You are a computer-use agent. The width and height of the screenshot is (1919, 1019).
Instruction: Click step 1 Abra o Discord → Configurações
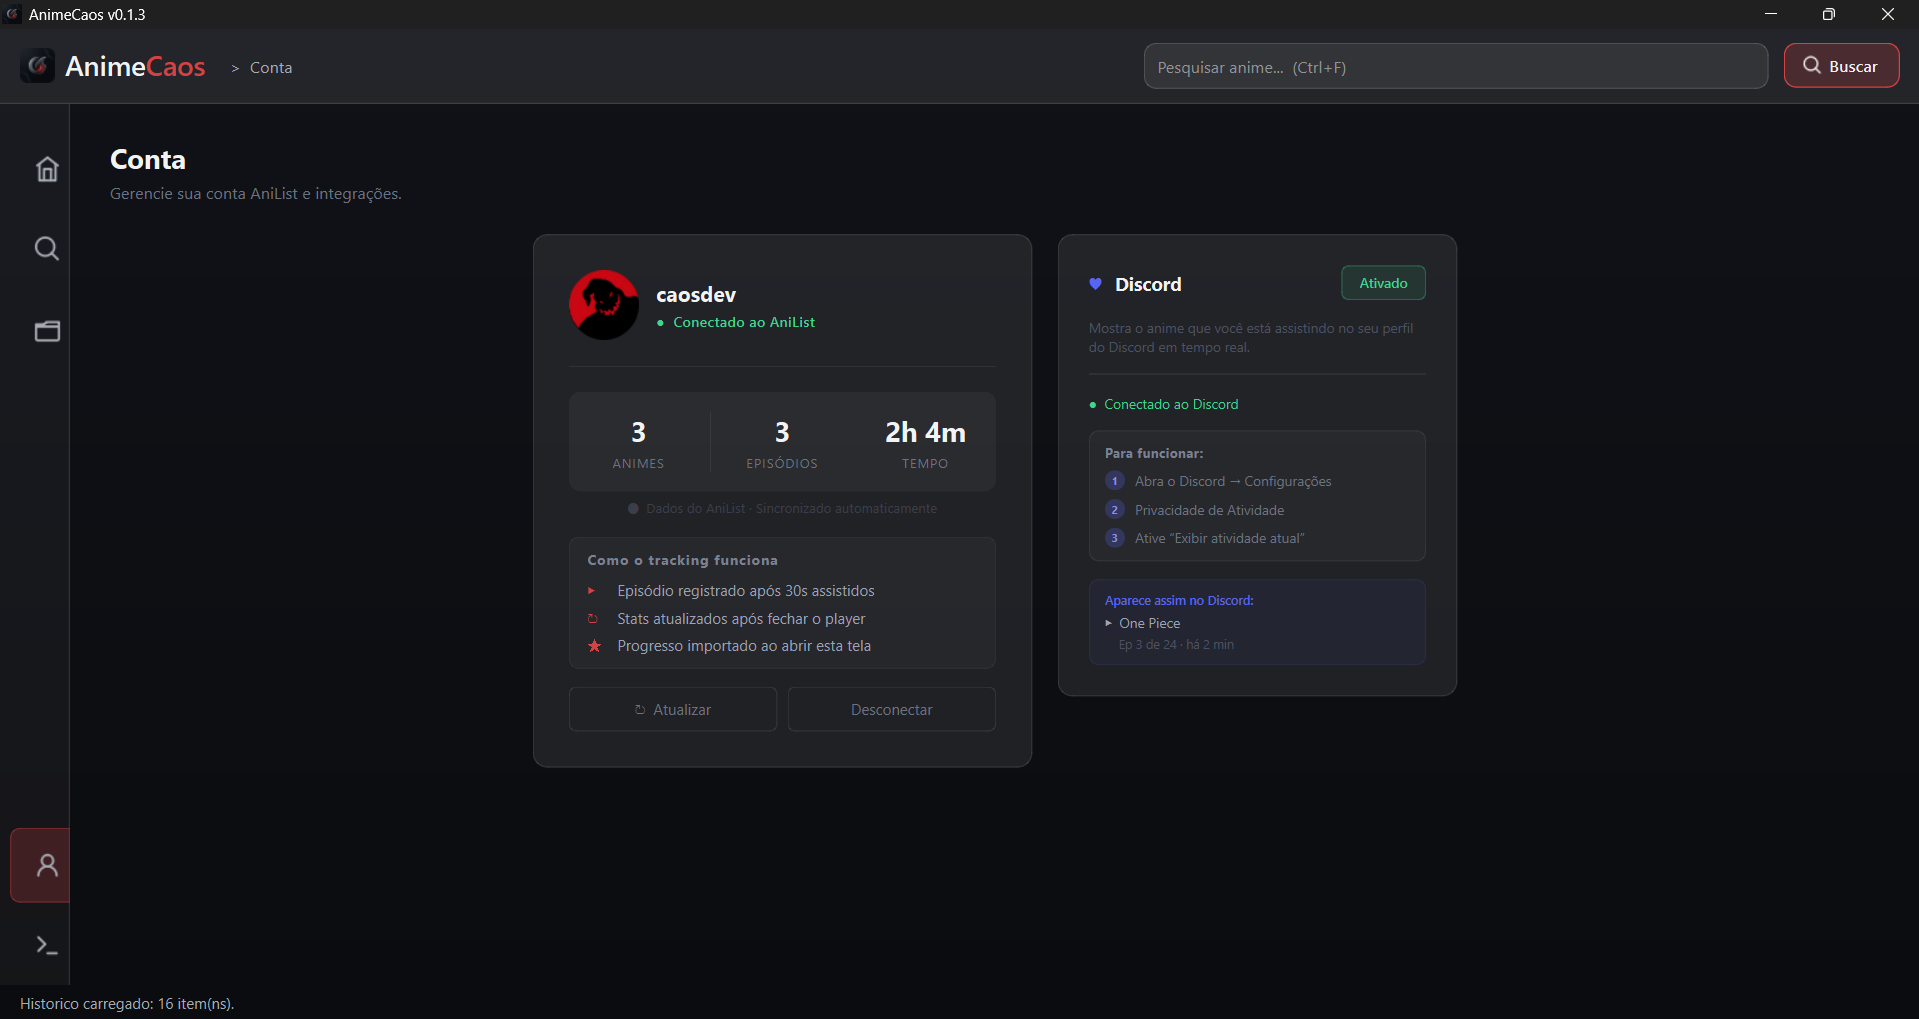(1233, 481)
